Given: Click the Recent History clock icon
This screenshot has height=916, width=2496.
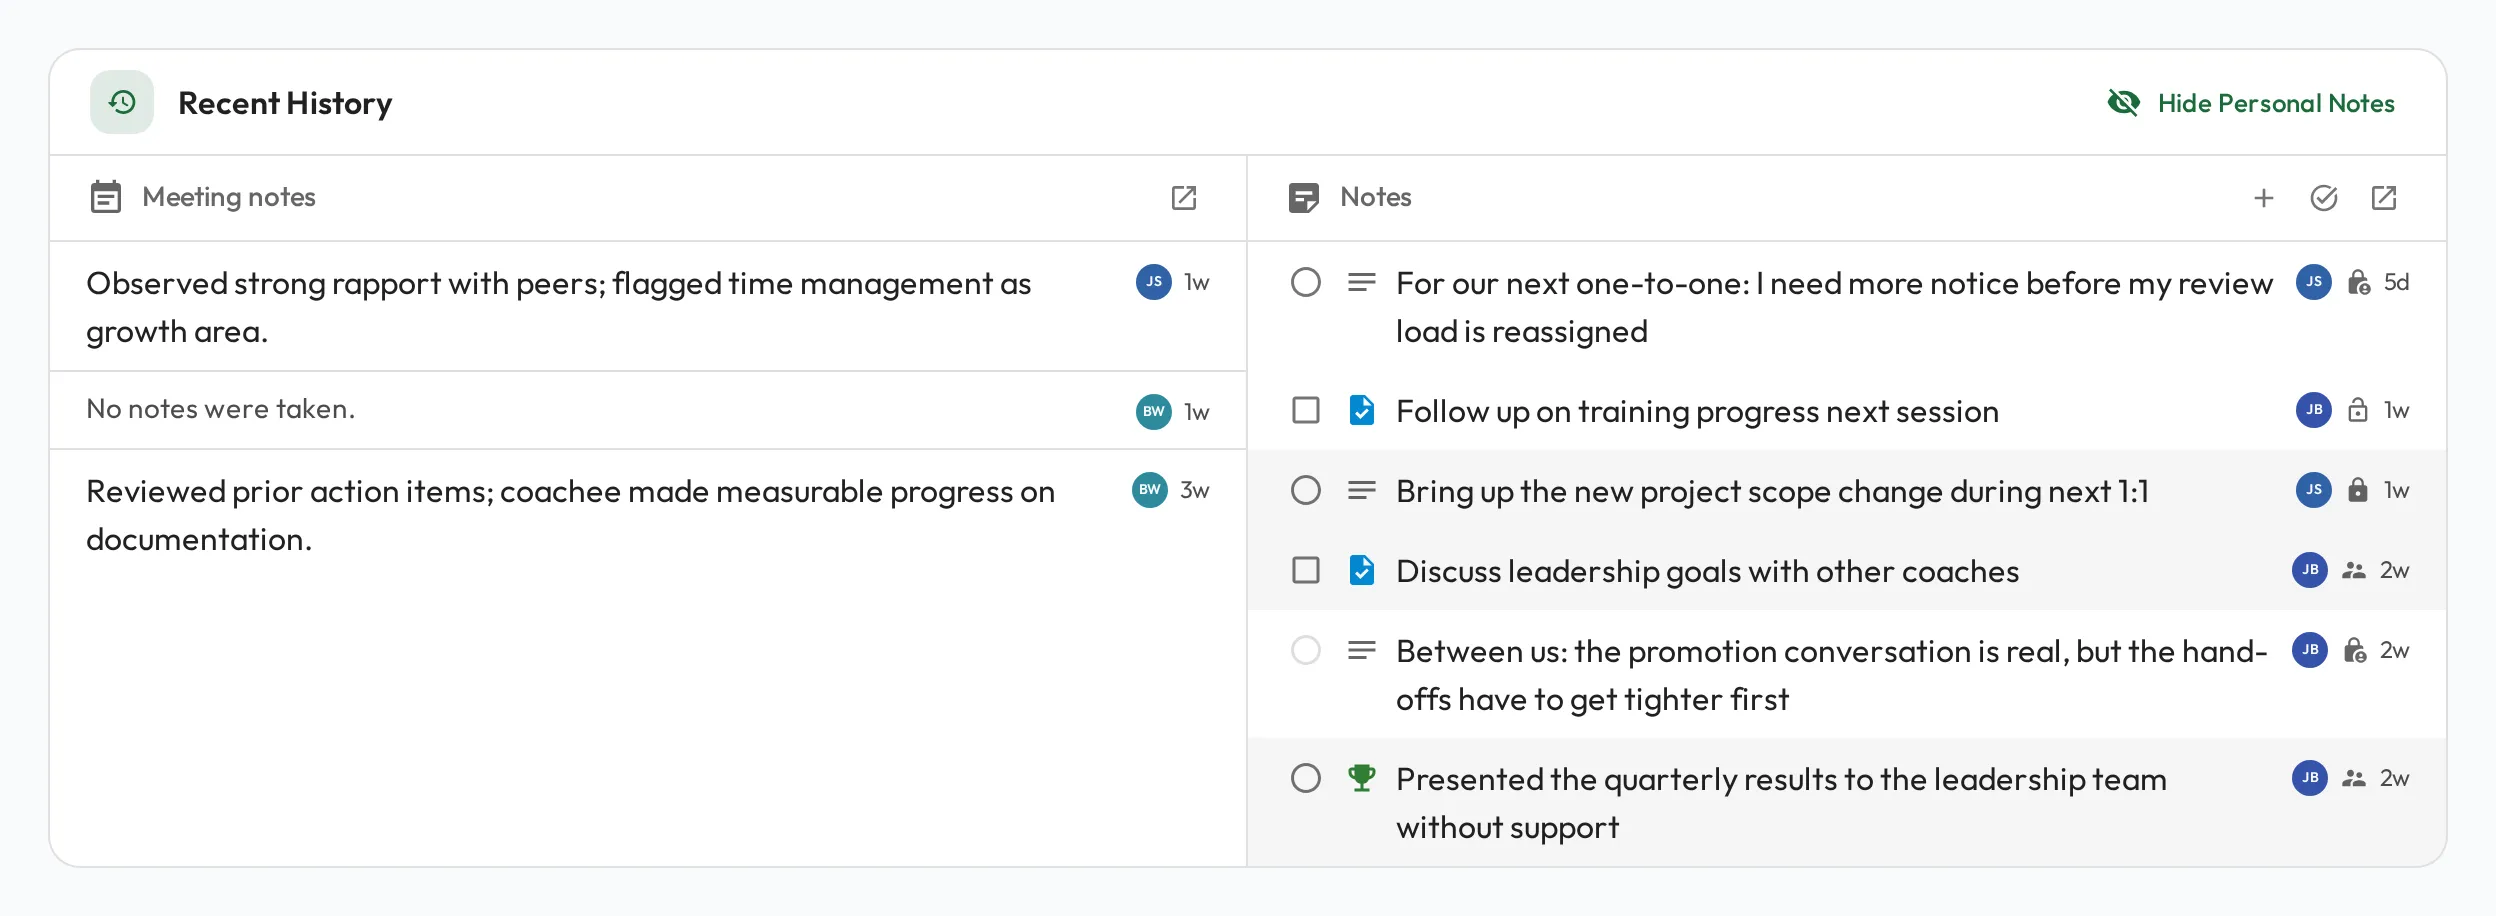Looking at the screenshot, I should (122, 102).
